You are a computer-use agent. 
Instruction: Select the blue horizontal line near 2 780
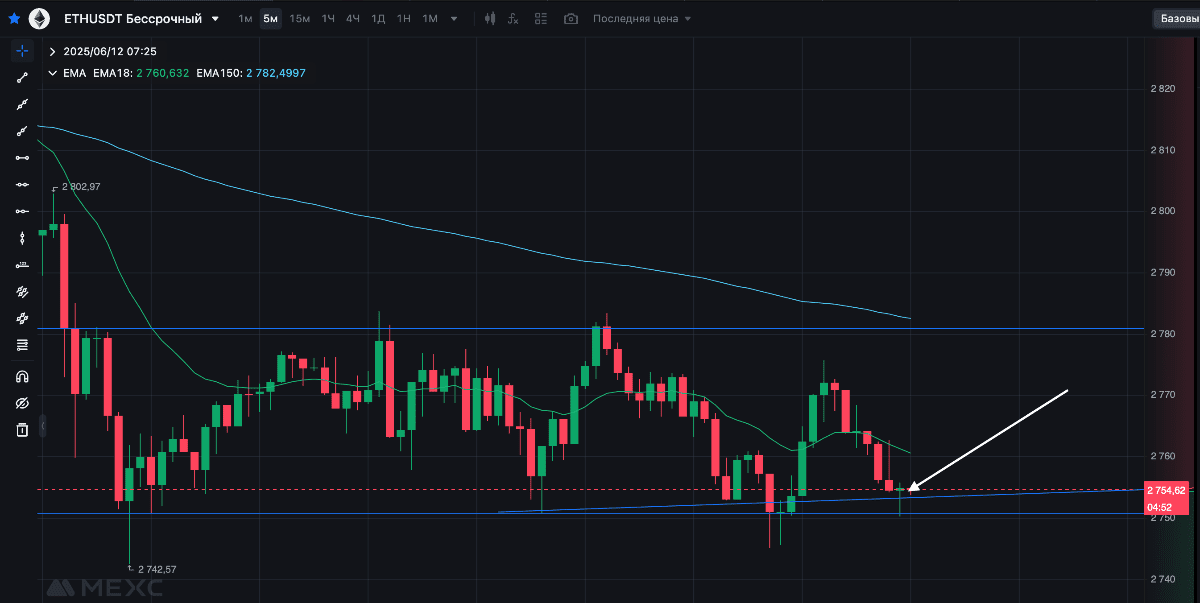tap(590, 328)
